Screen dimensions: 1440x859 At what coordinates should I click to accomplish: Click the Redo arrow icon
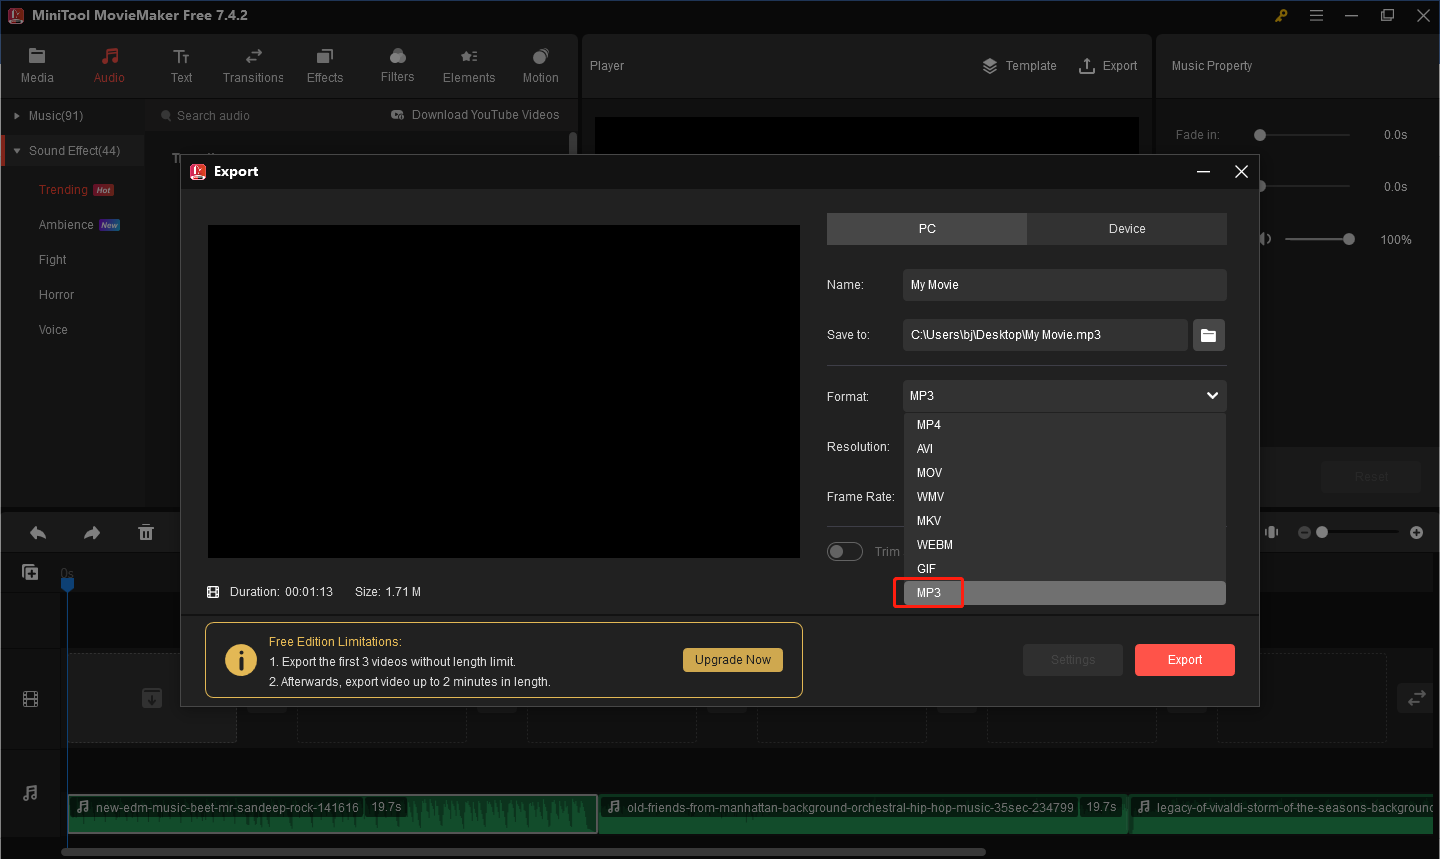tap(92, 533)
